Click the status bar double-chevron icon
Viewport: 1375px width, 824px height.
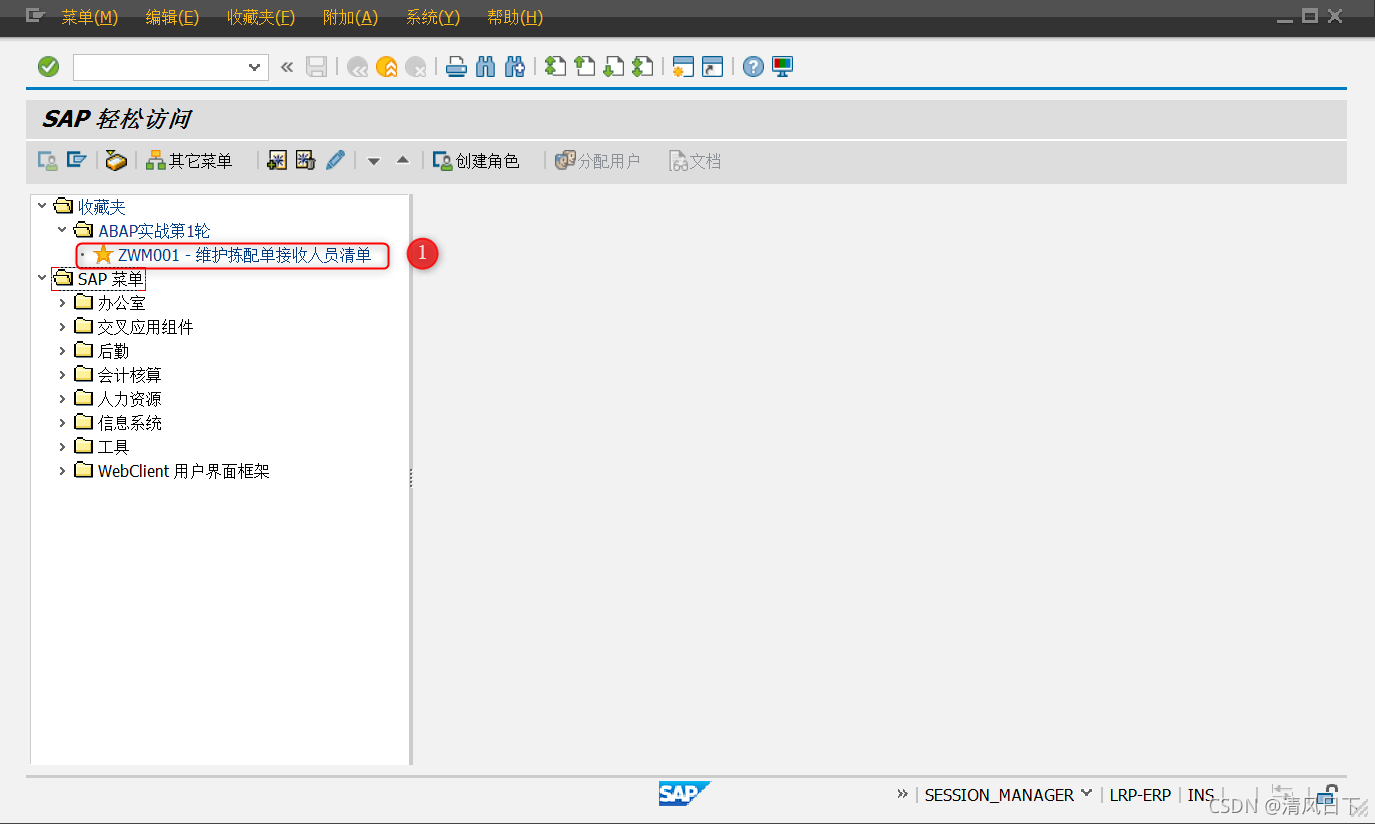[903, 794]
